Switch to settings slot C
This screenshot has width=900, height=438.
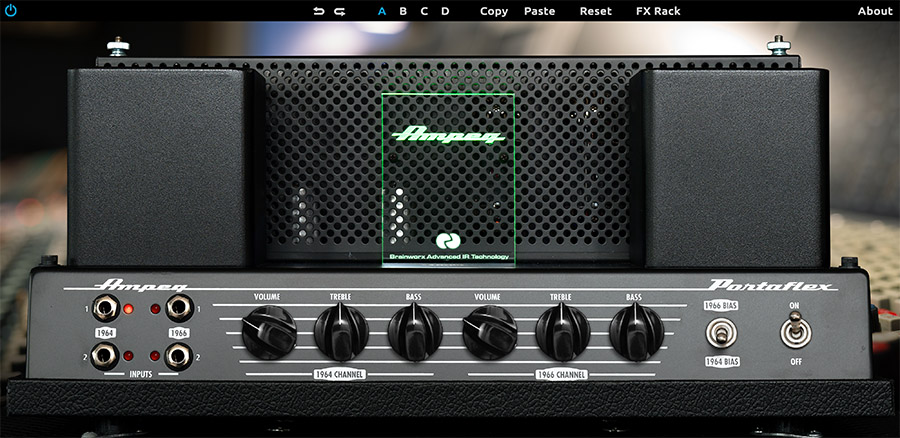pyautogui.click(x=424, y=11)
